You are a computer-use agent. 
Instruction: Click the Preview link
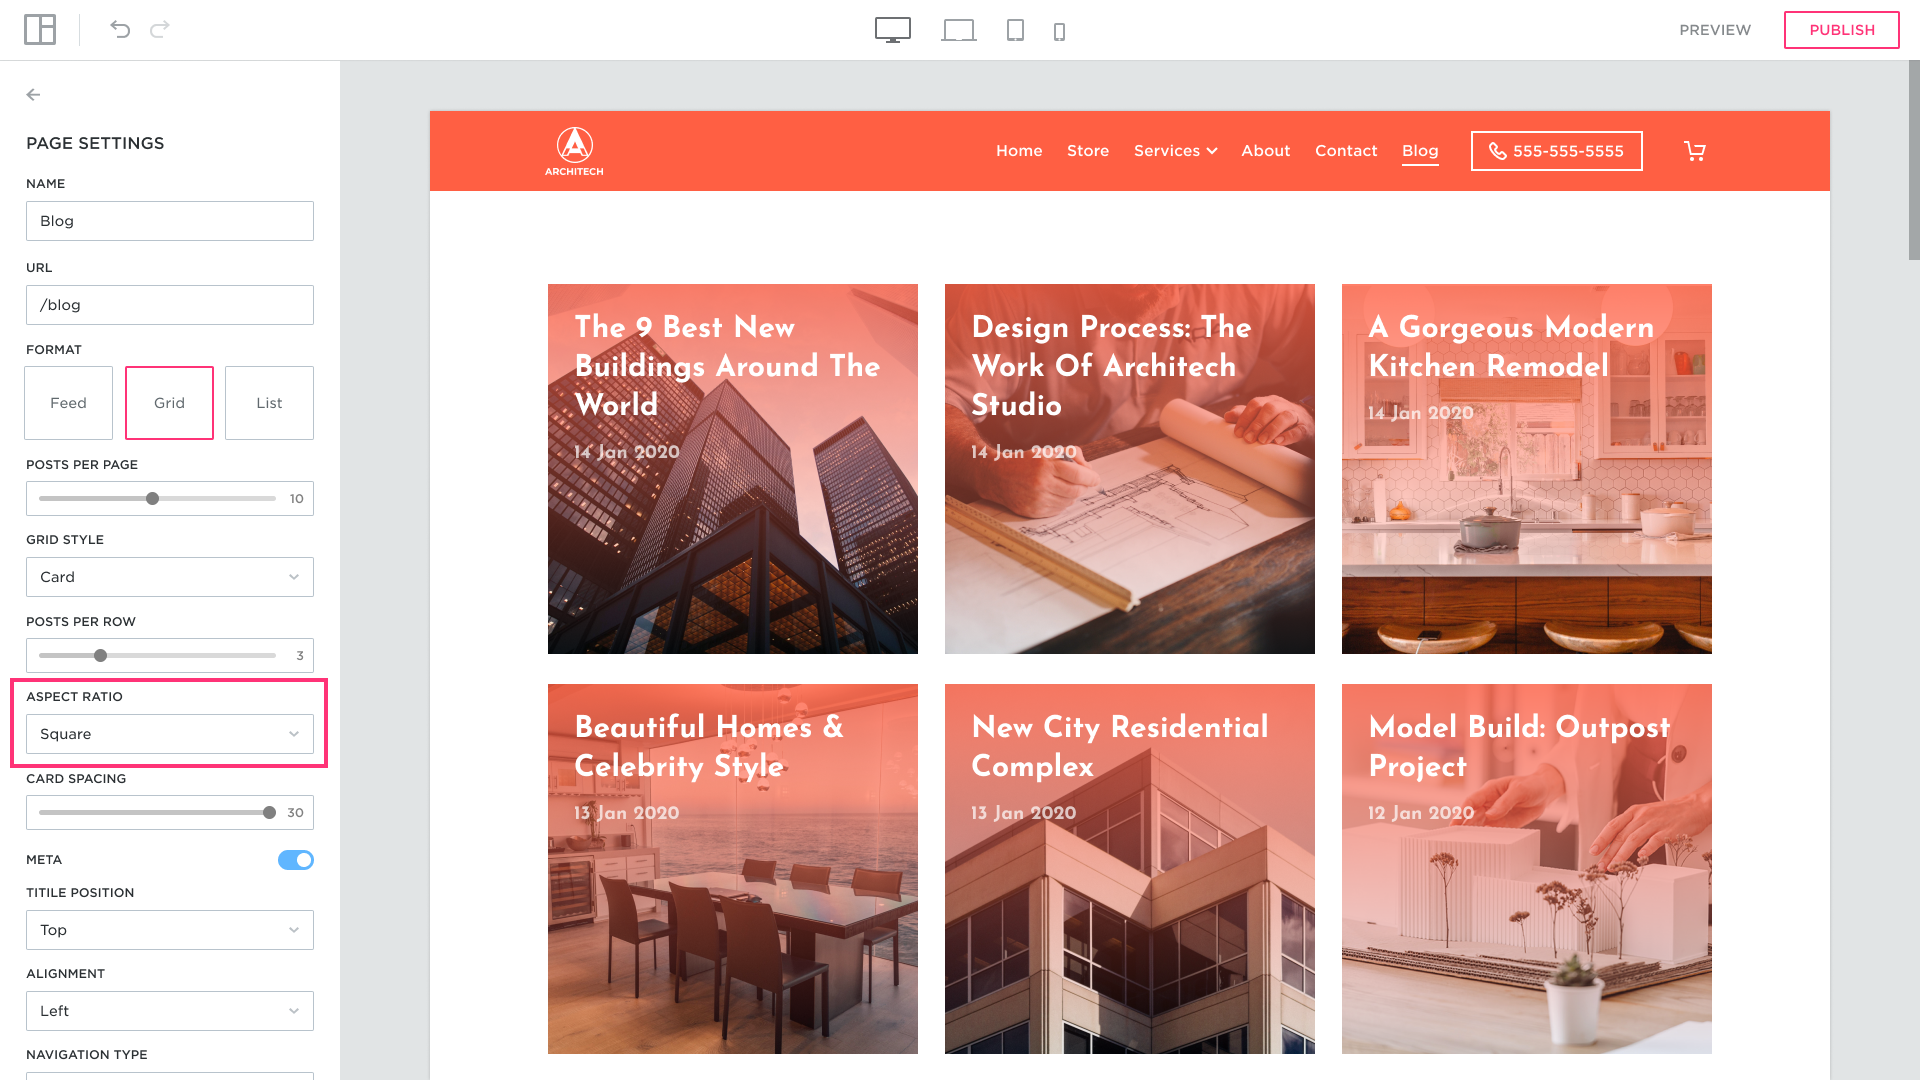tap(1714, 30)
